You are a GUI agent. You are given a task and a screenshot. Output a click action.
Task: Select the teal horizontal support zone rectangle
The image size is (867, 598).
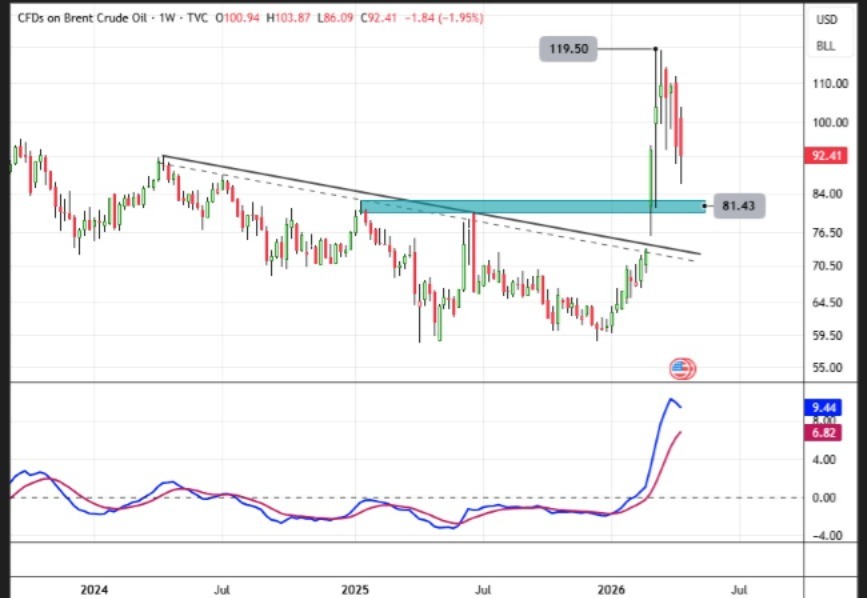(530, 206)
